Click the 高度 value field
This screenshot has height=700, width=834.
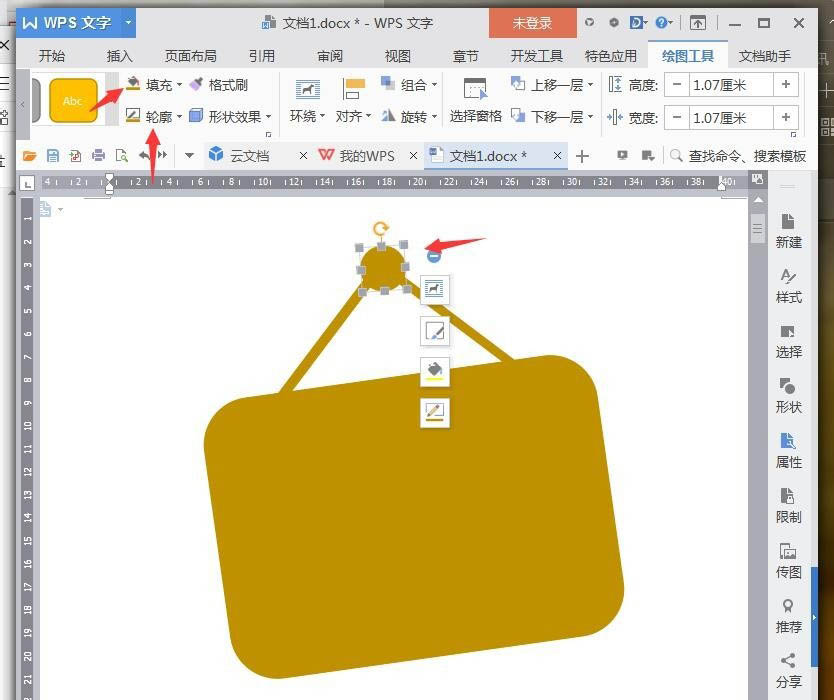pyautogui.click(x=731, y=85)
